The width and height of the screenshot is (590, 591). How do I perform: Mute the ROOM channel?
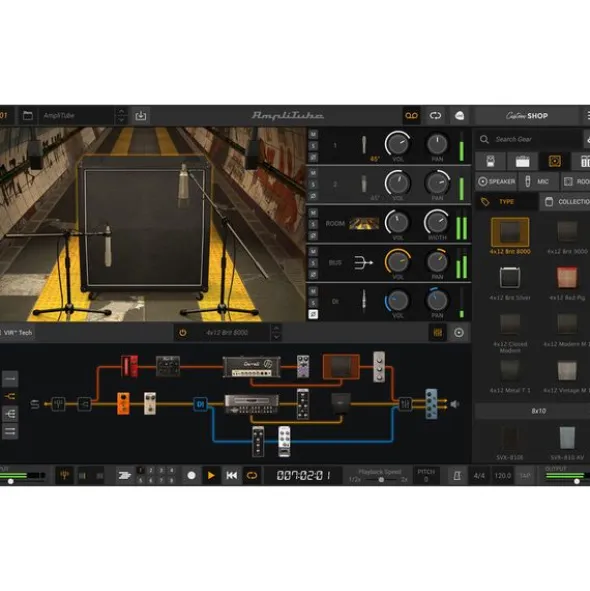point(313,213)
